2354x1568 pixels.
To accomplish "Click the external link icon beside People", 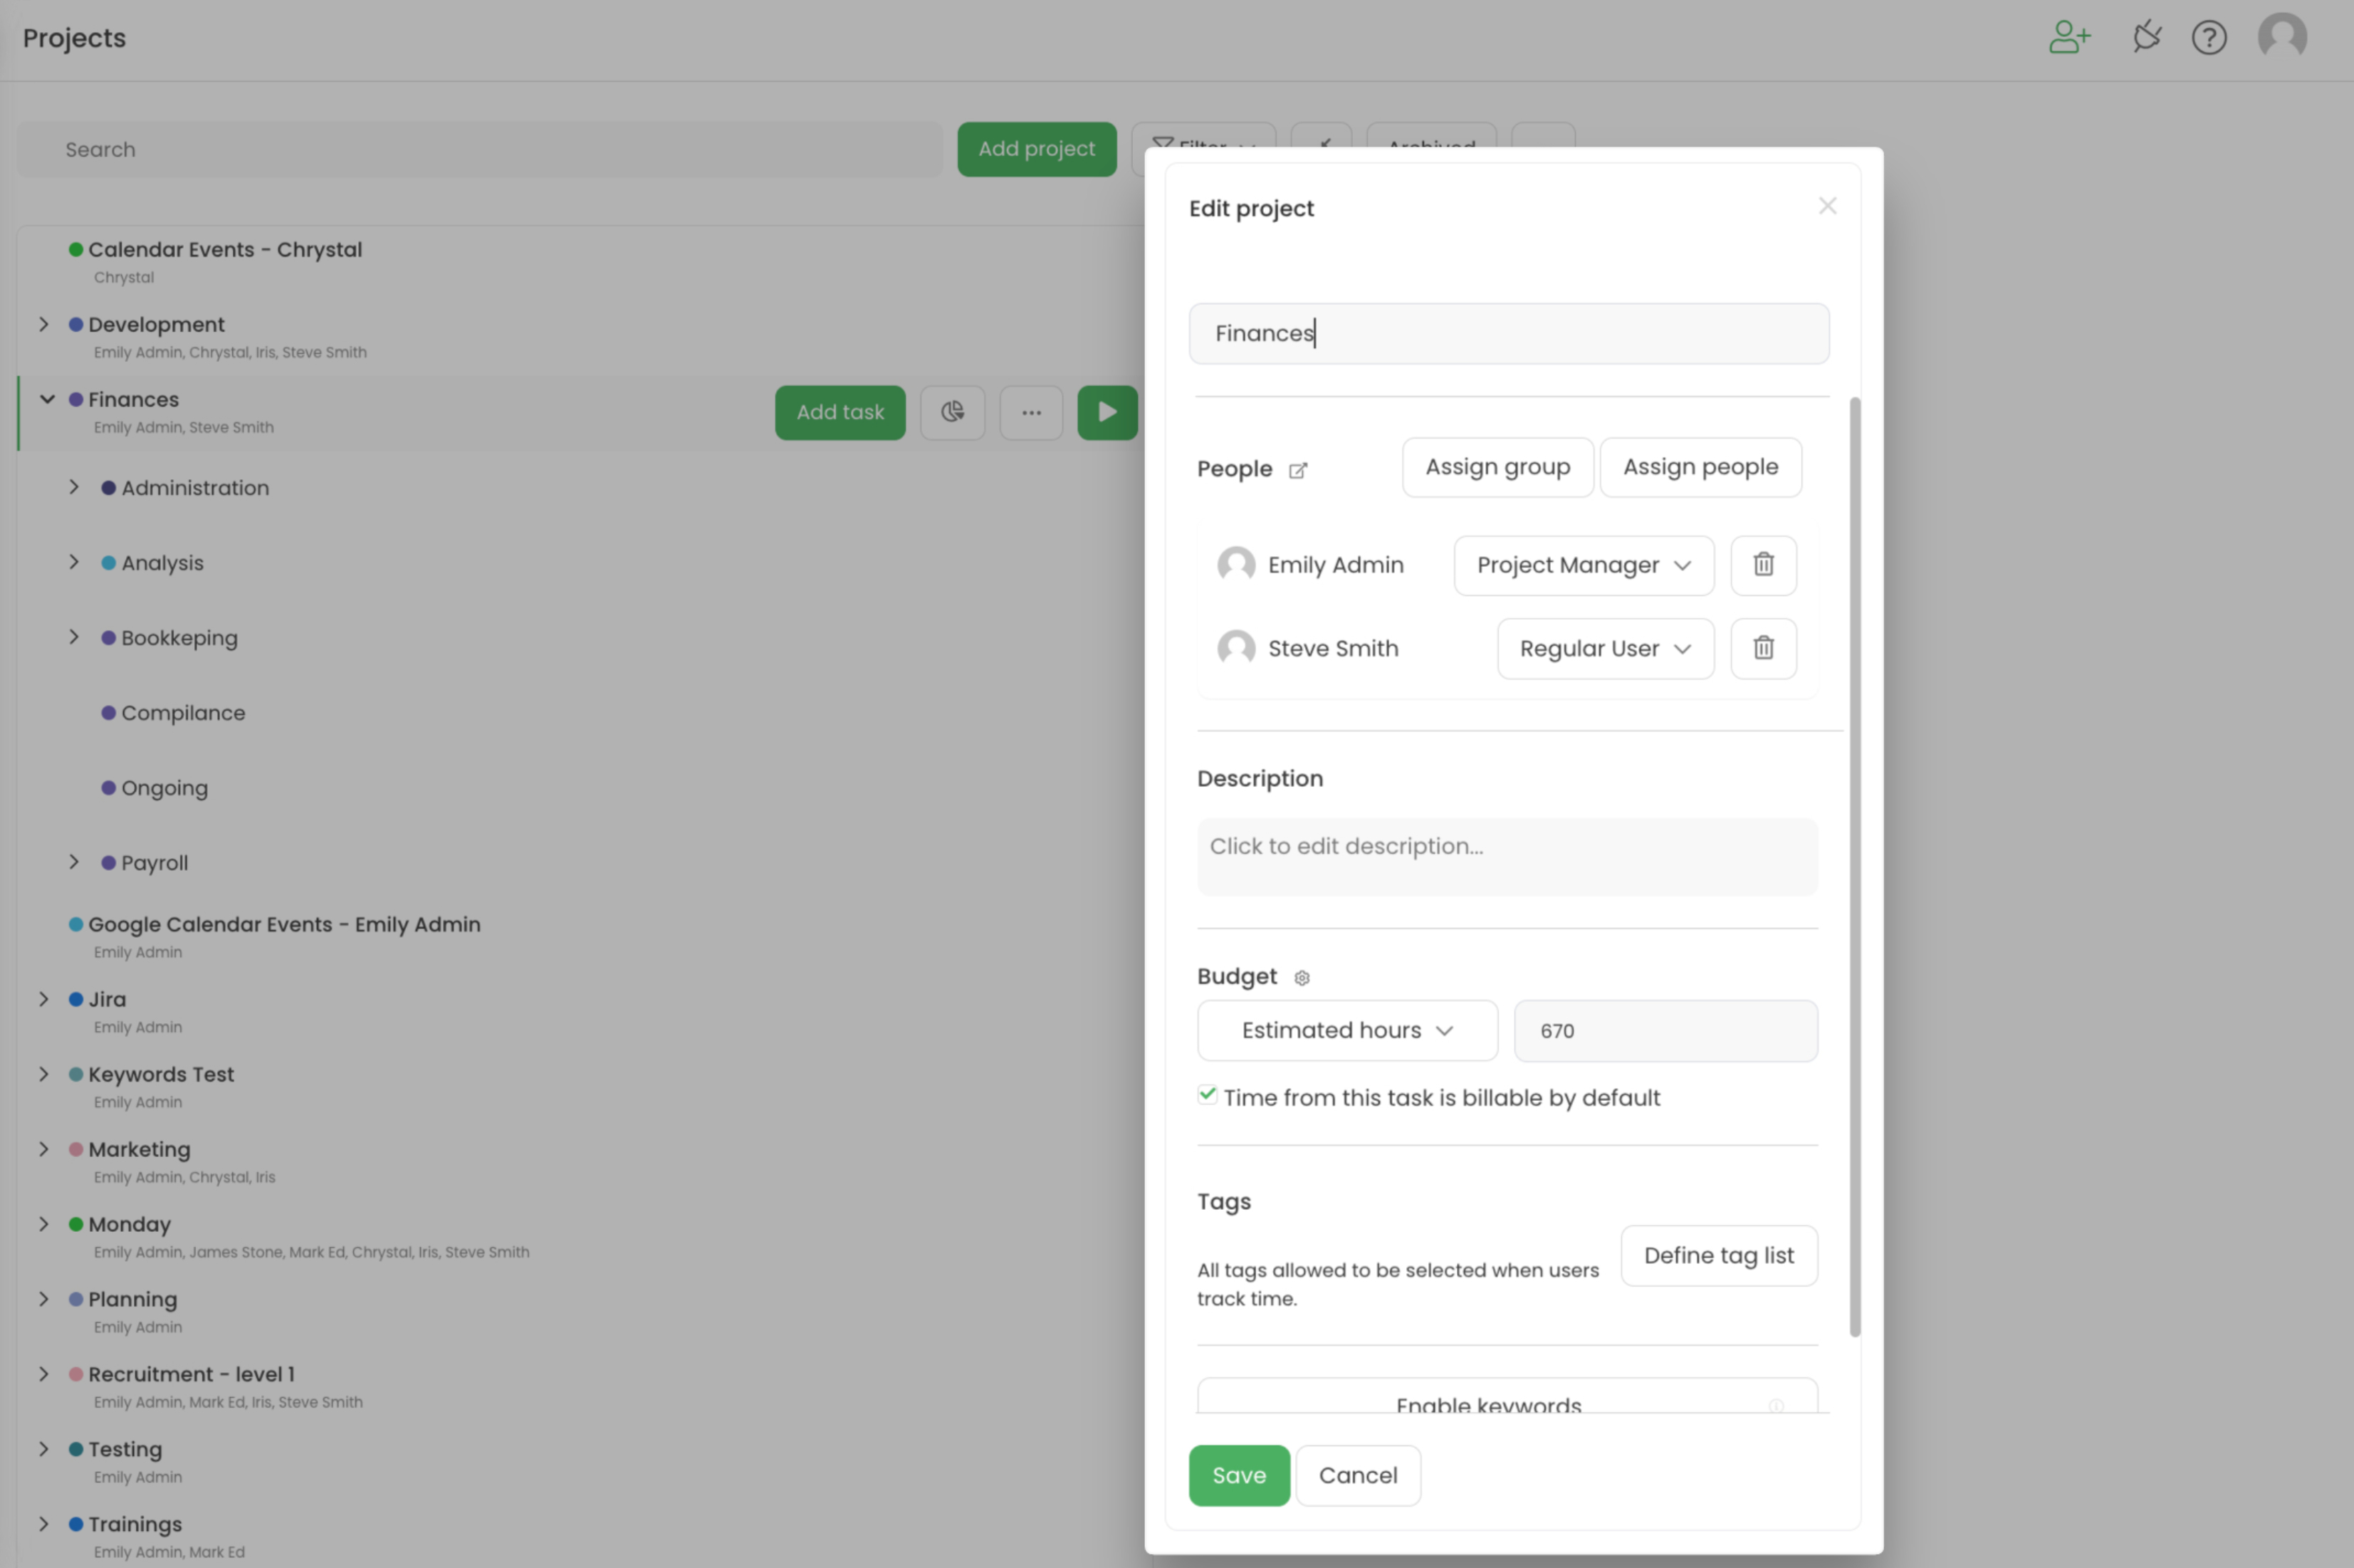I will point(1298,470).
